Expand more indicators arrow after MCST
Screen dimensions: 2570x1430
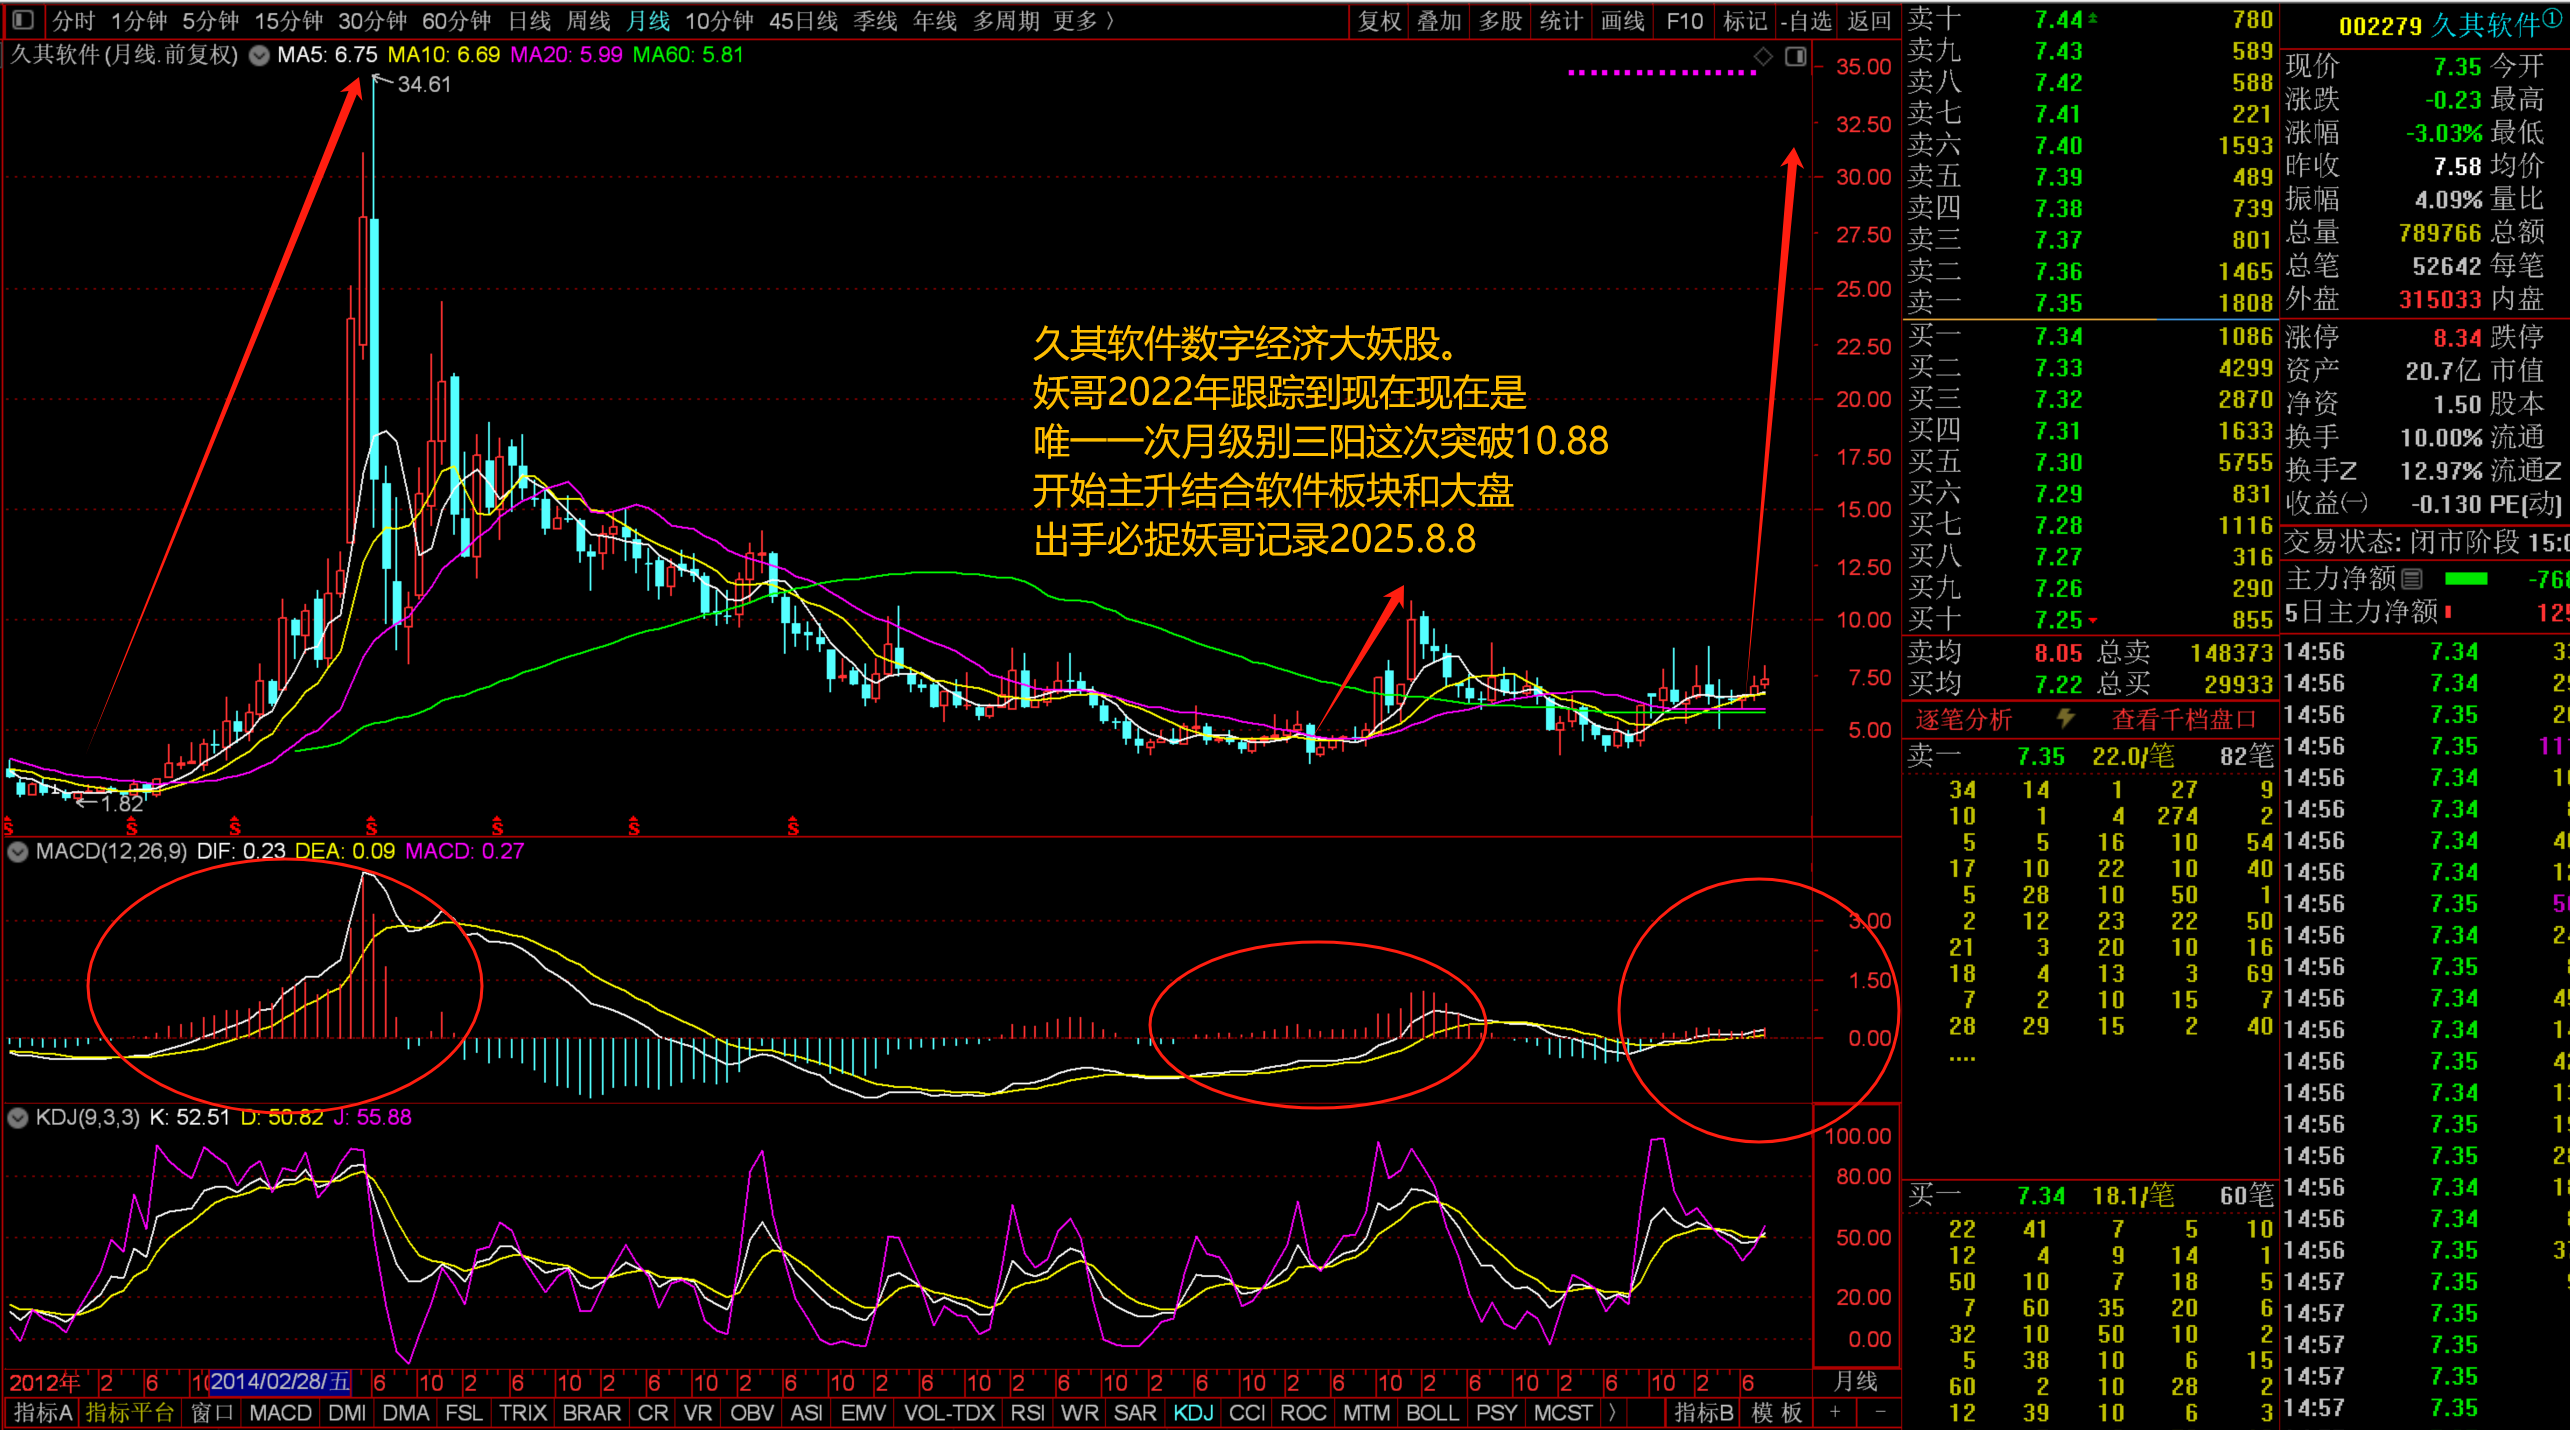pos(1612,1412)
